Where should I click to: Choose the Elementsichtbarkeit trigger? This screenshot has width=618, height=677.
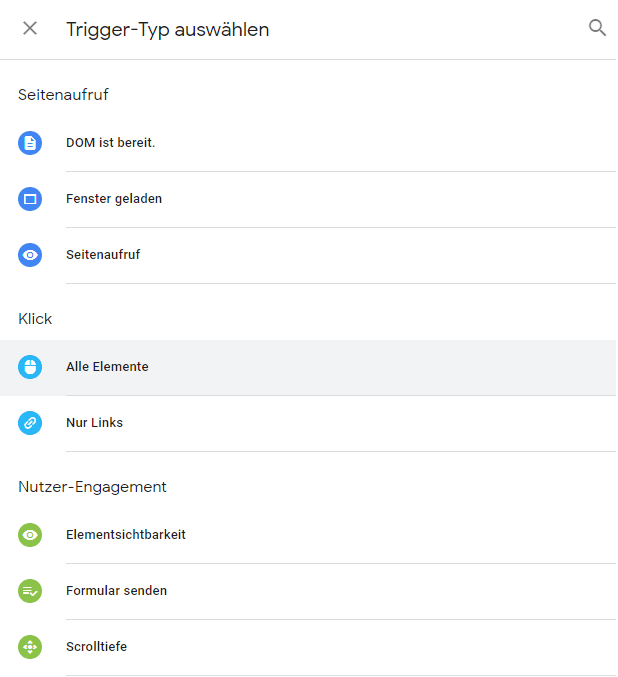coord(126,535)
